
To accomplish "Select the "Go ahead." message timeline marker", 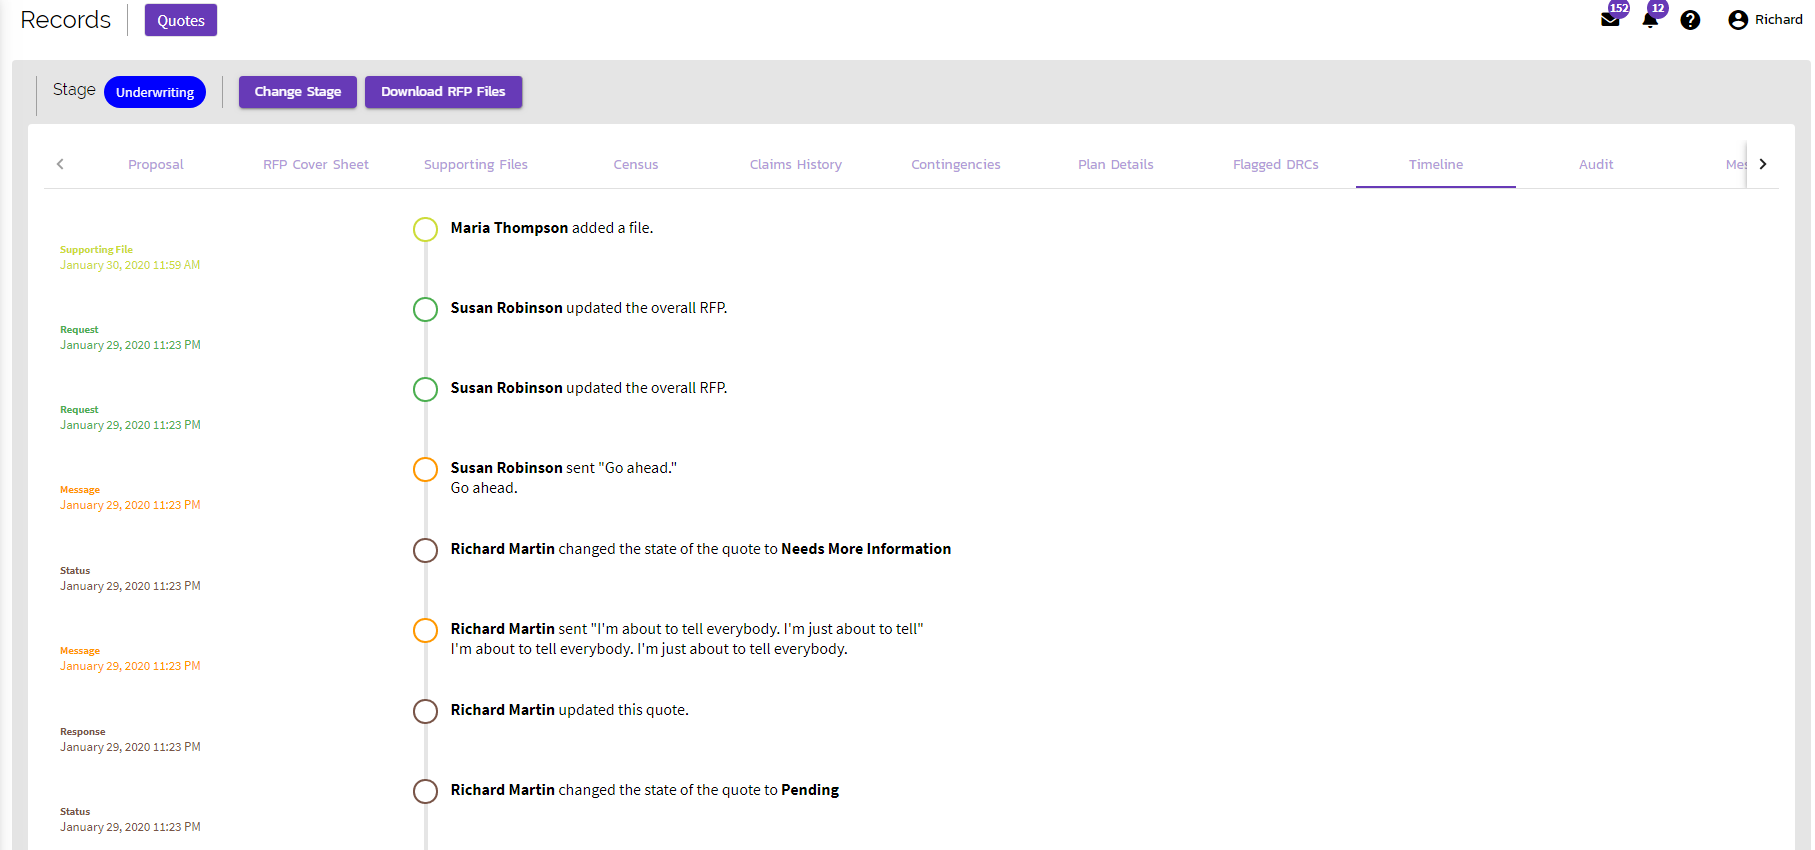I will coord(425,469).
